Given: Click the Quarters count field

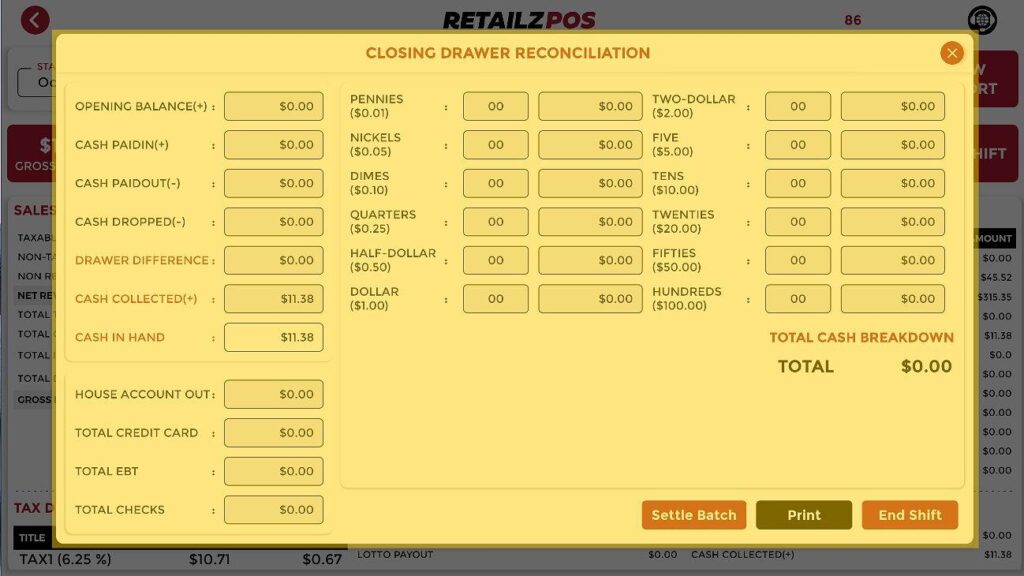Looking at the screenshot, I should pyautogui.click(x=495, y=222).
